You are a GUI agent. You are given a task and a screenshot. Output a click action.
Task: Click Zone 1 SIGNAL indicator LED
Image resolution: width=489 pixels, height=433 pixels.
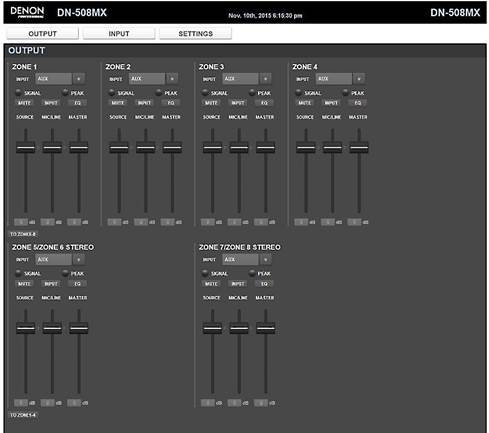point(18,92)
